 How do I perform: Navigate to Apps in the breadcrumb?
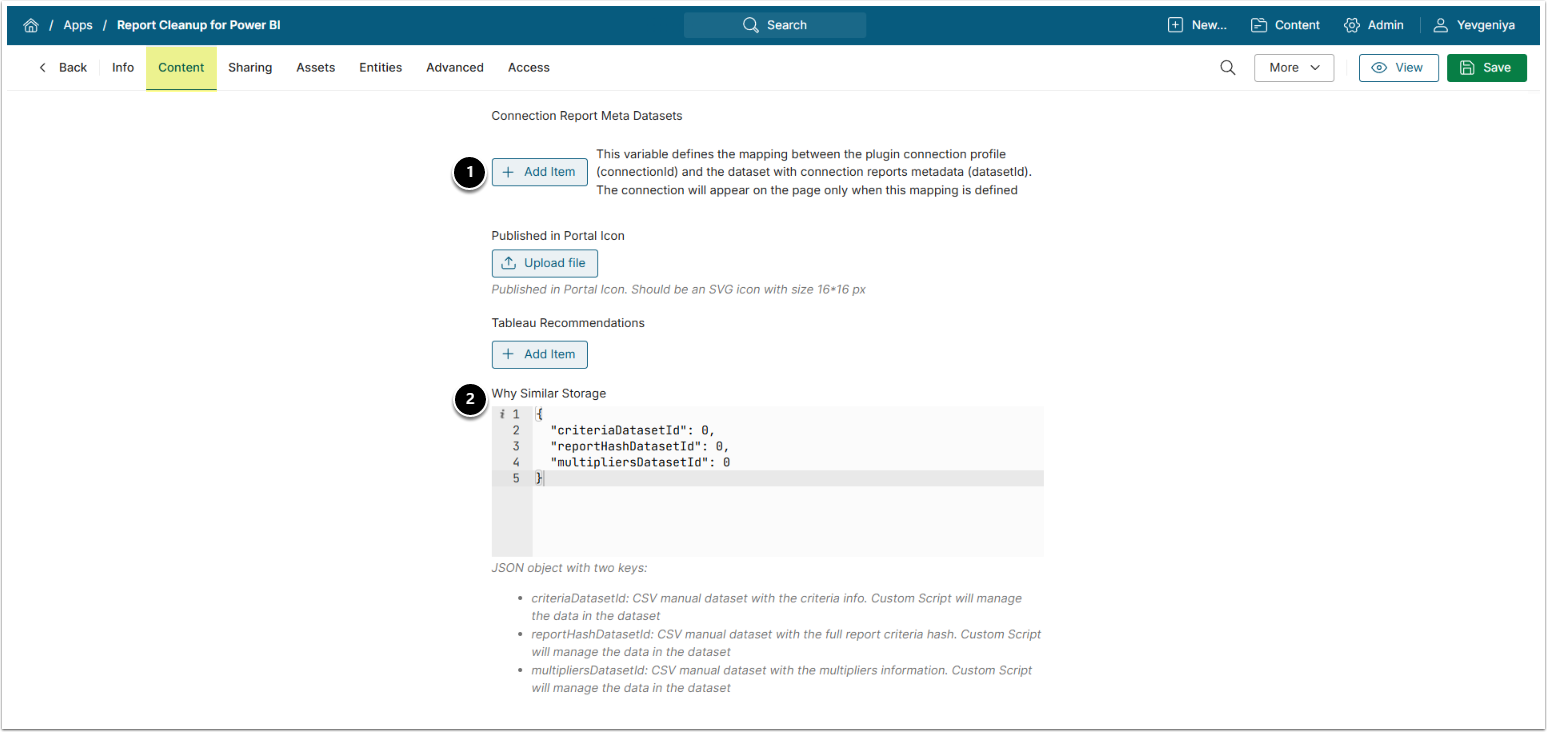coord(78,25)
